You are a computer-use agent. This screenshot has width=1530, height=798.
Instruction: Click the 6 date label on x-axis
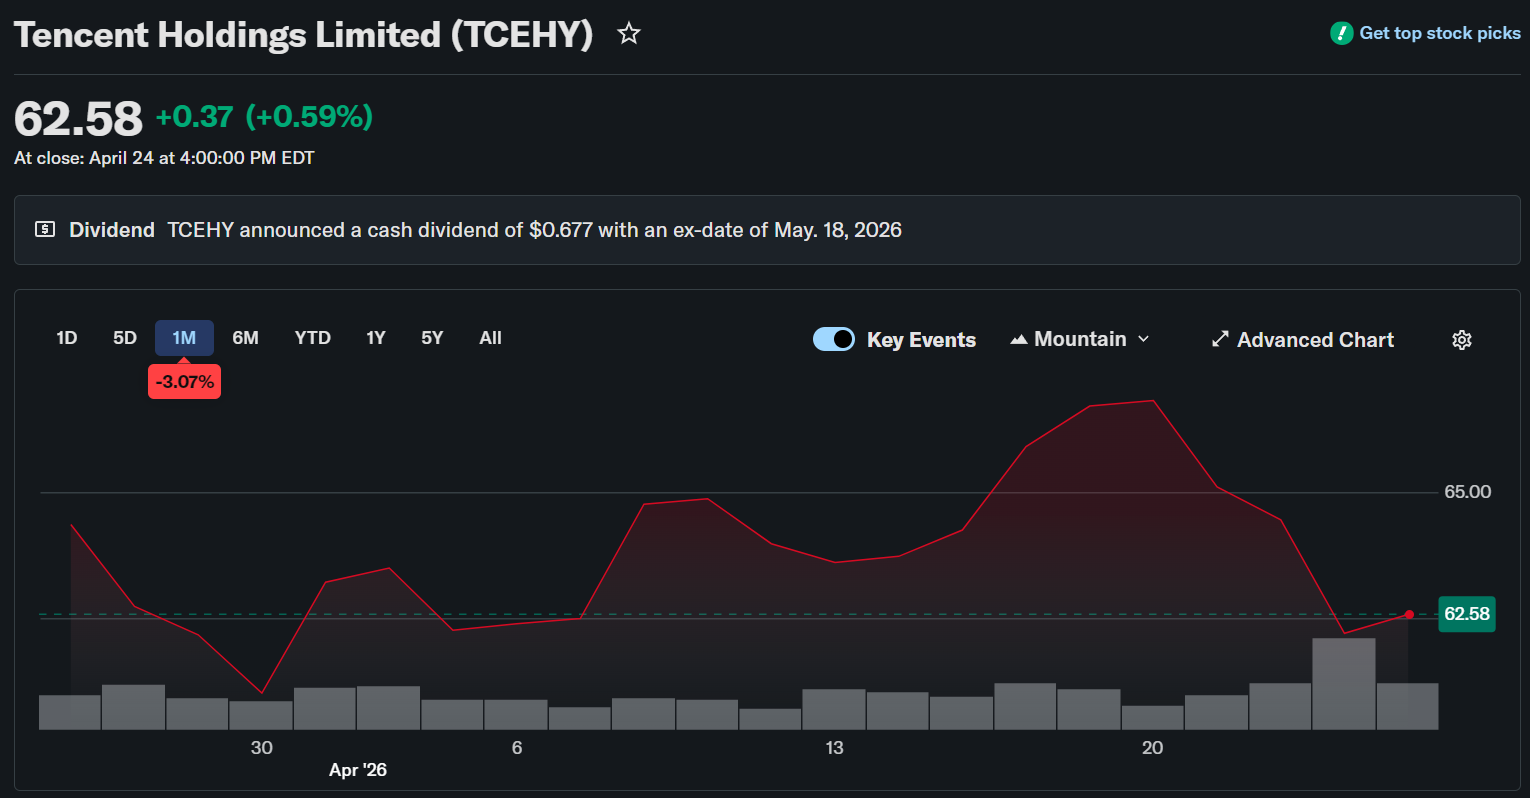pos(517,748)
